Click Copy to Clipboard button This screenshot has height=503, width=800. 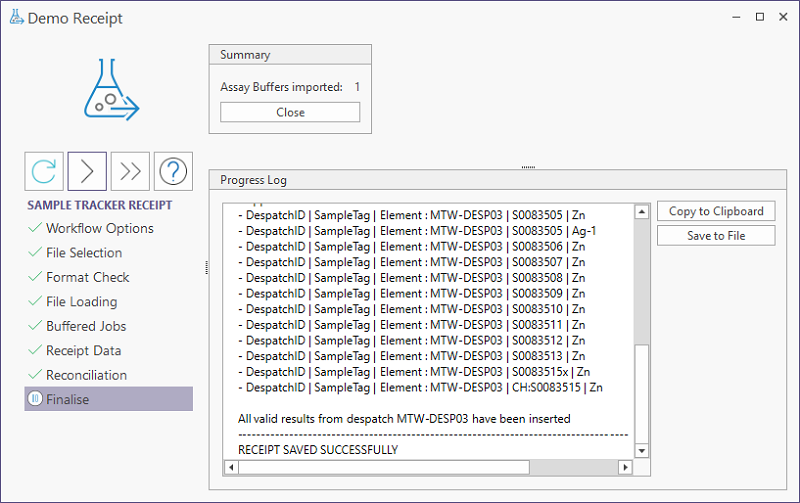(716, 211)
